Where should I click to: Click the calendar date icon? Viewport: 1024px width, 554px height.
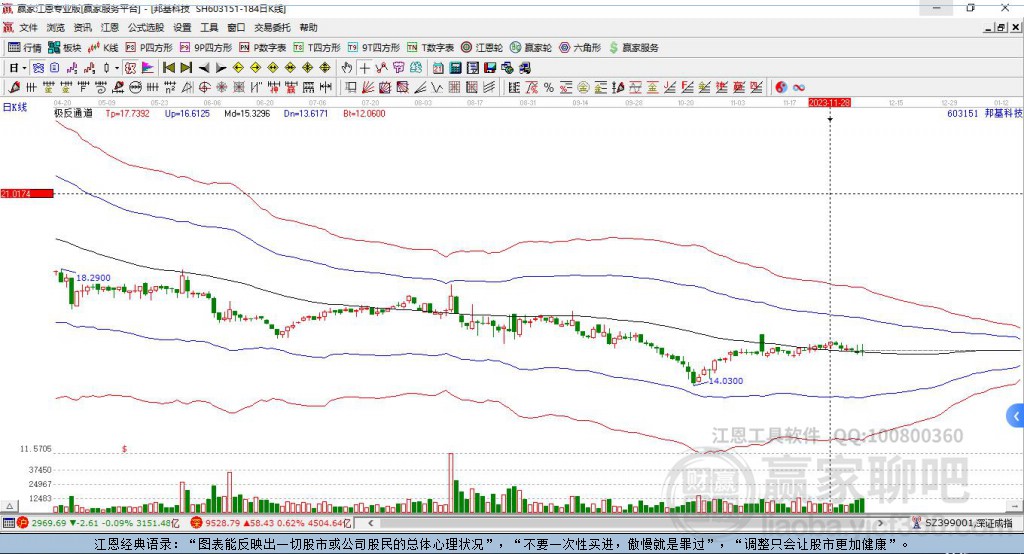coord(438,68)
